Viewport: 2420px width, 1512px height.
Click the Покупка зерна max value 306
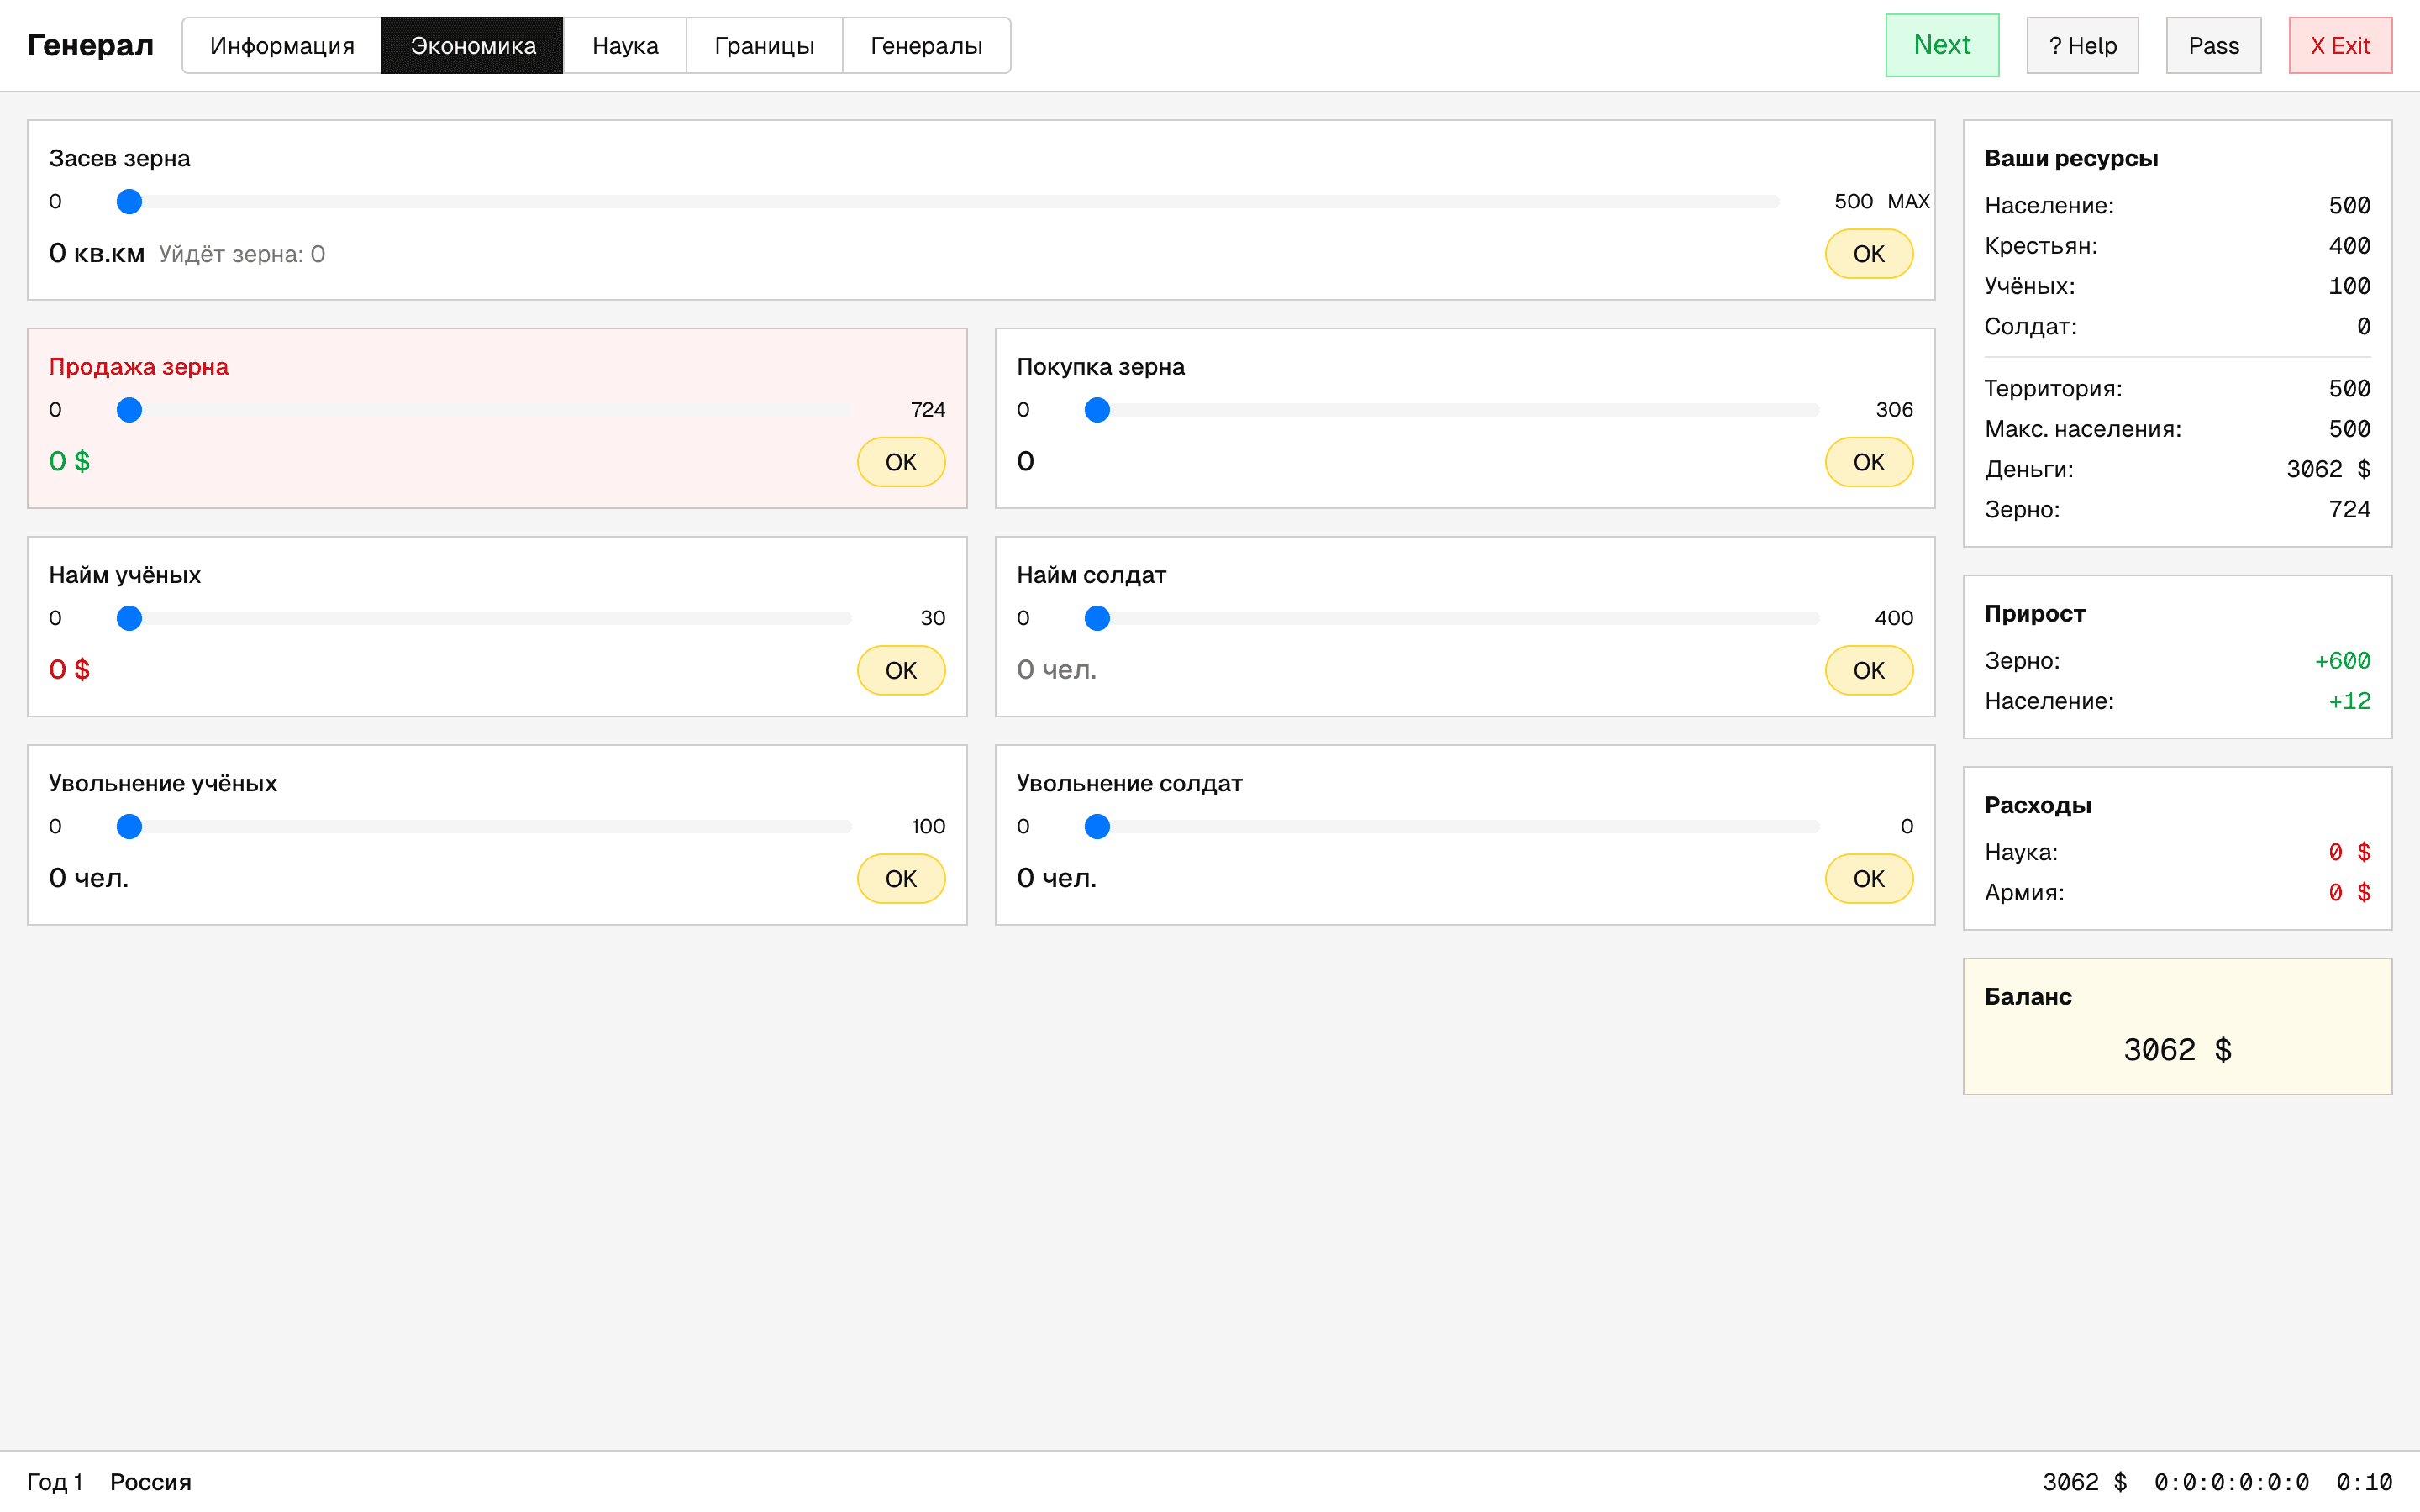click(1894, 410)
